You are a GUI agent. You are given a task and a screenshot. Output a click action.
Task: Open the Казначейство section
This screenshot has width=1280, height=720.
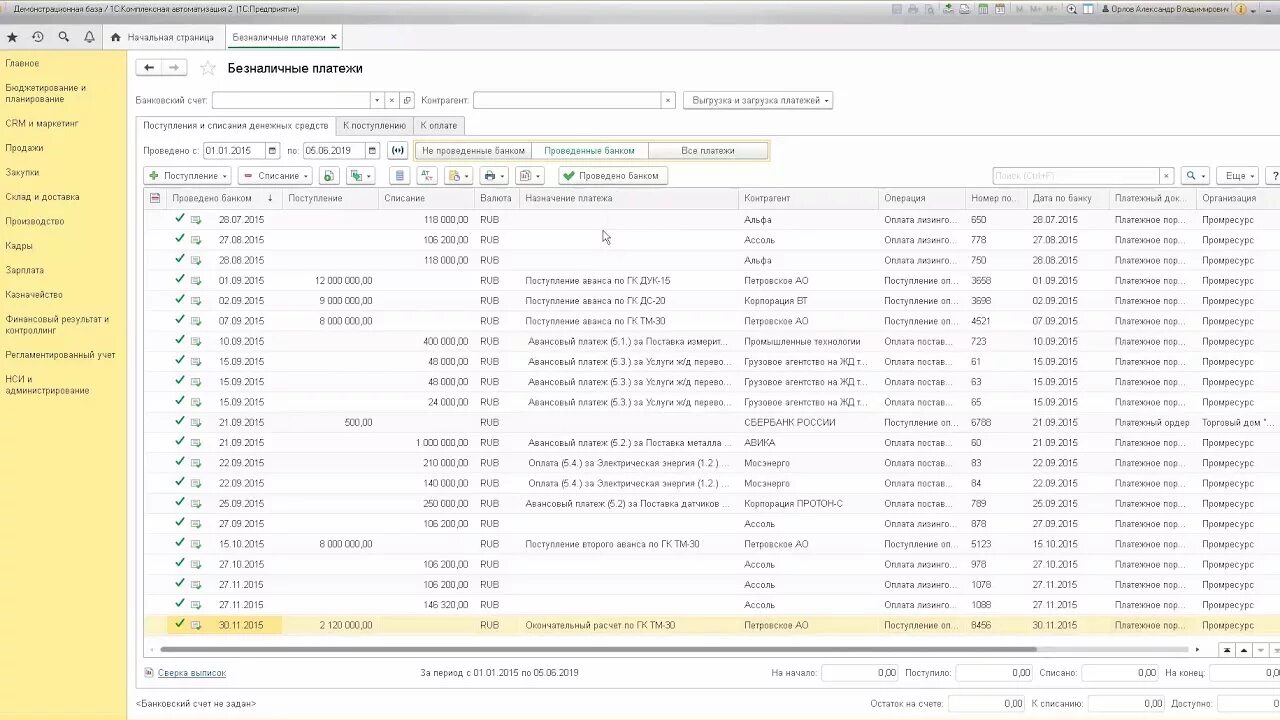coord(34,295)
